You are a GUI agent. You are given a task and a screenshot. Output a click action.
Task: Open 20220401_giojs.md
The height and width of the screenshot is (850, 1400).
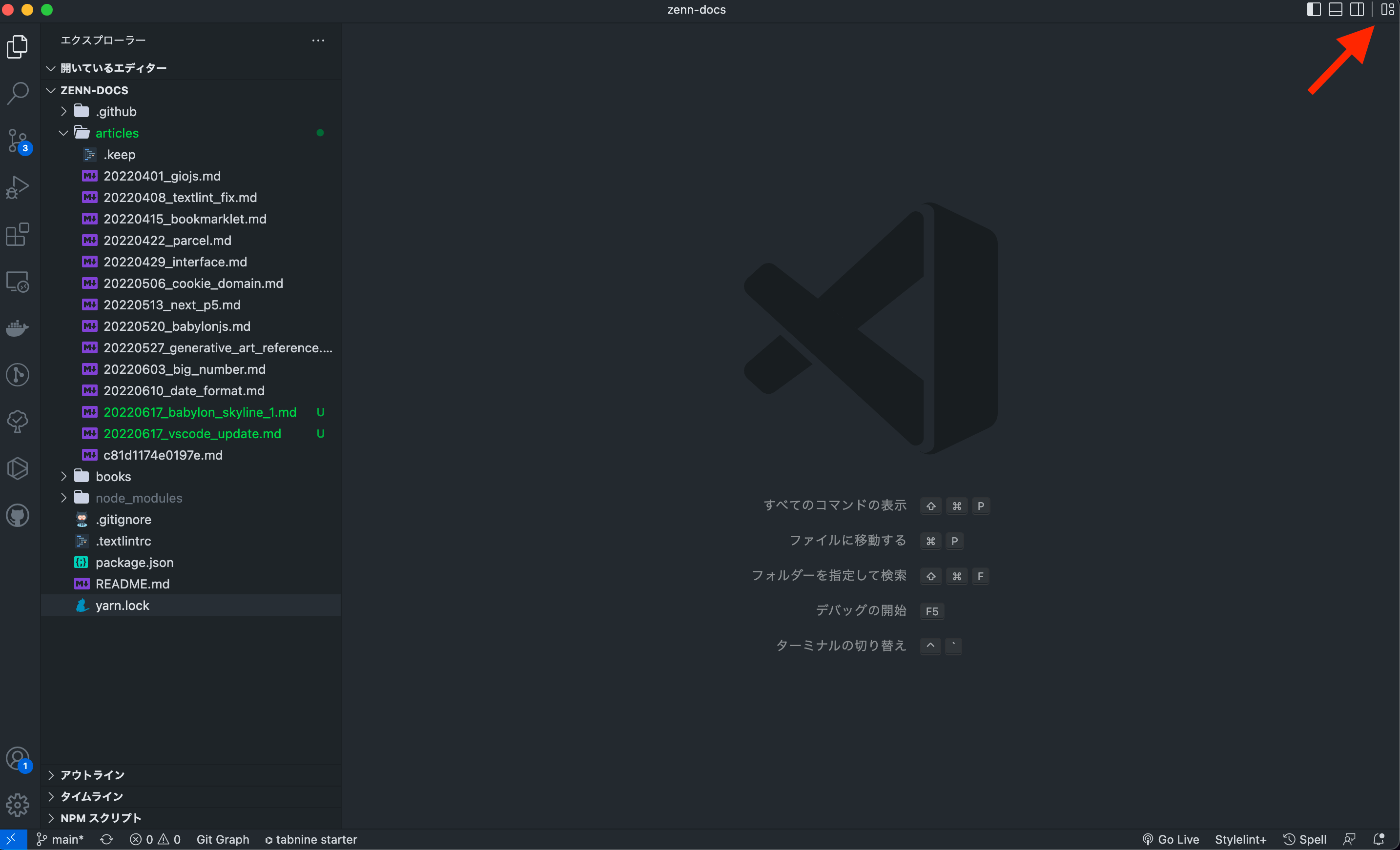pyautogui.click(x=191, y=176)
